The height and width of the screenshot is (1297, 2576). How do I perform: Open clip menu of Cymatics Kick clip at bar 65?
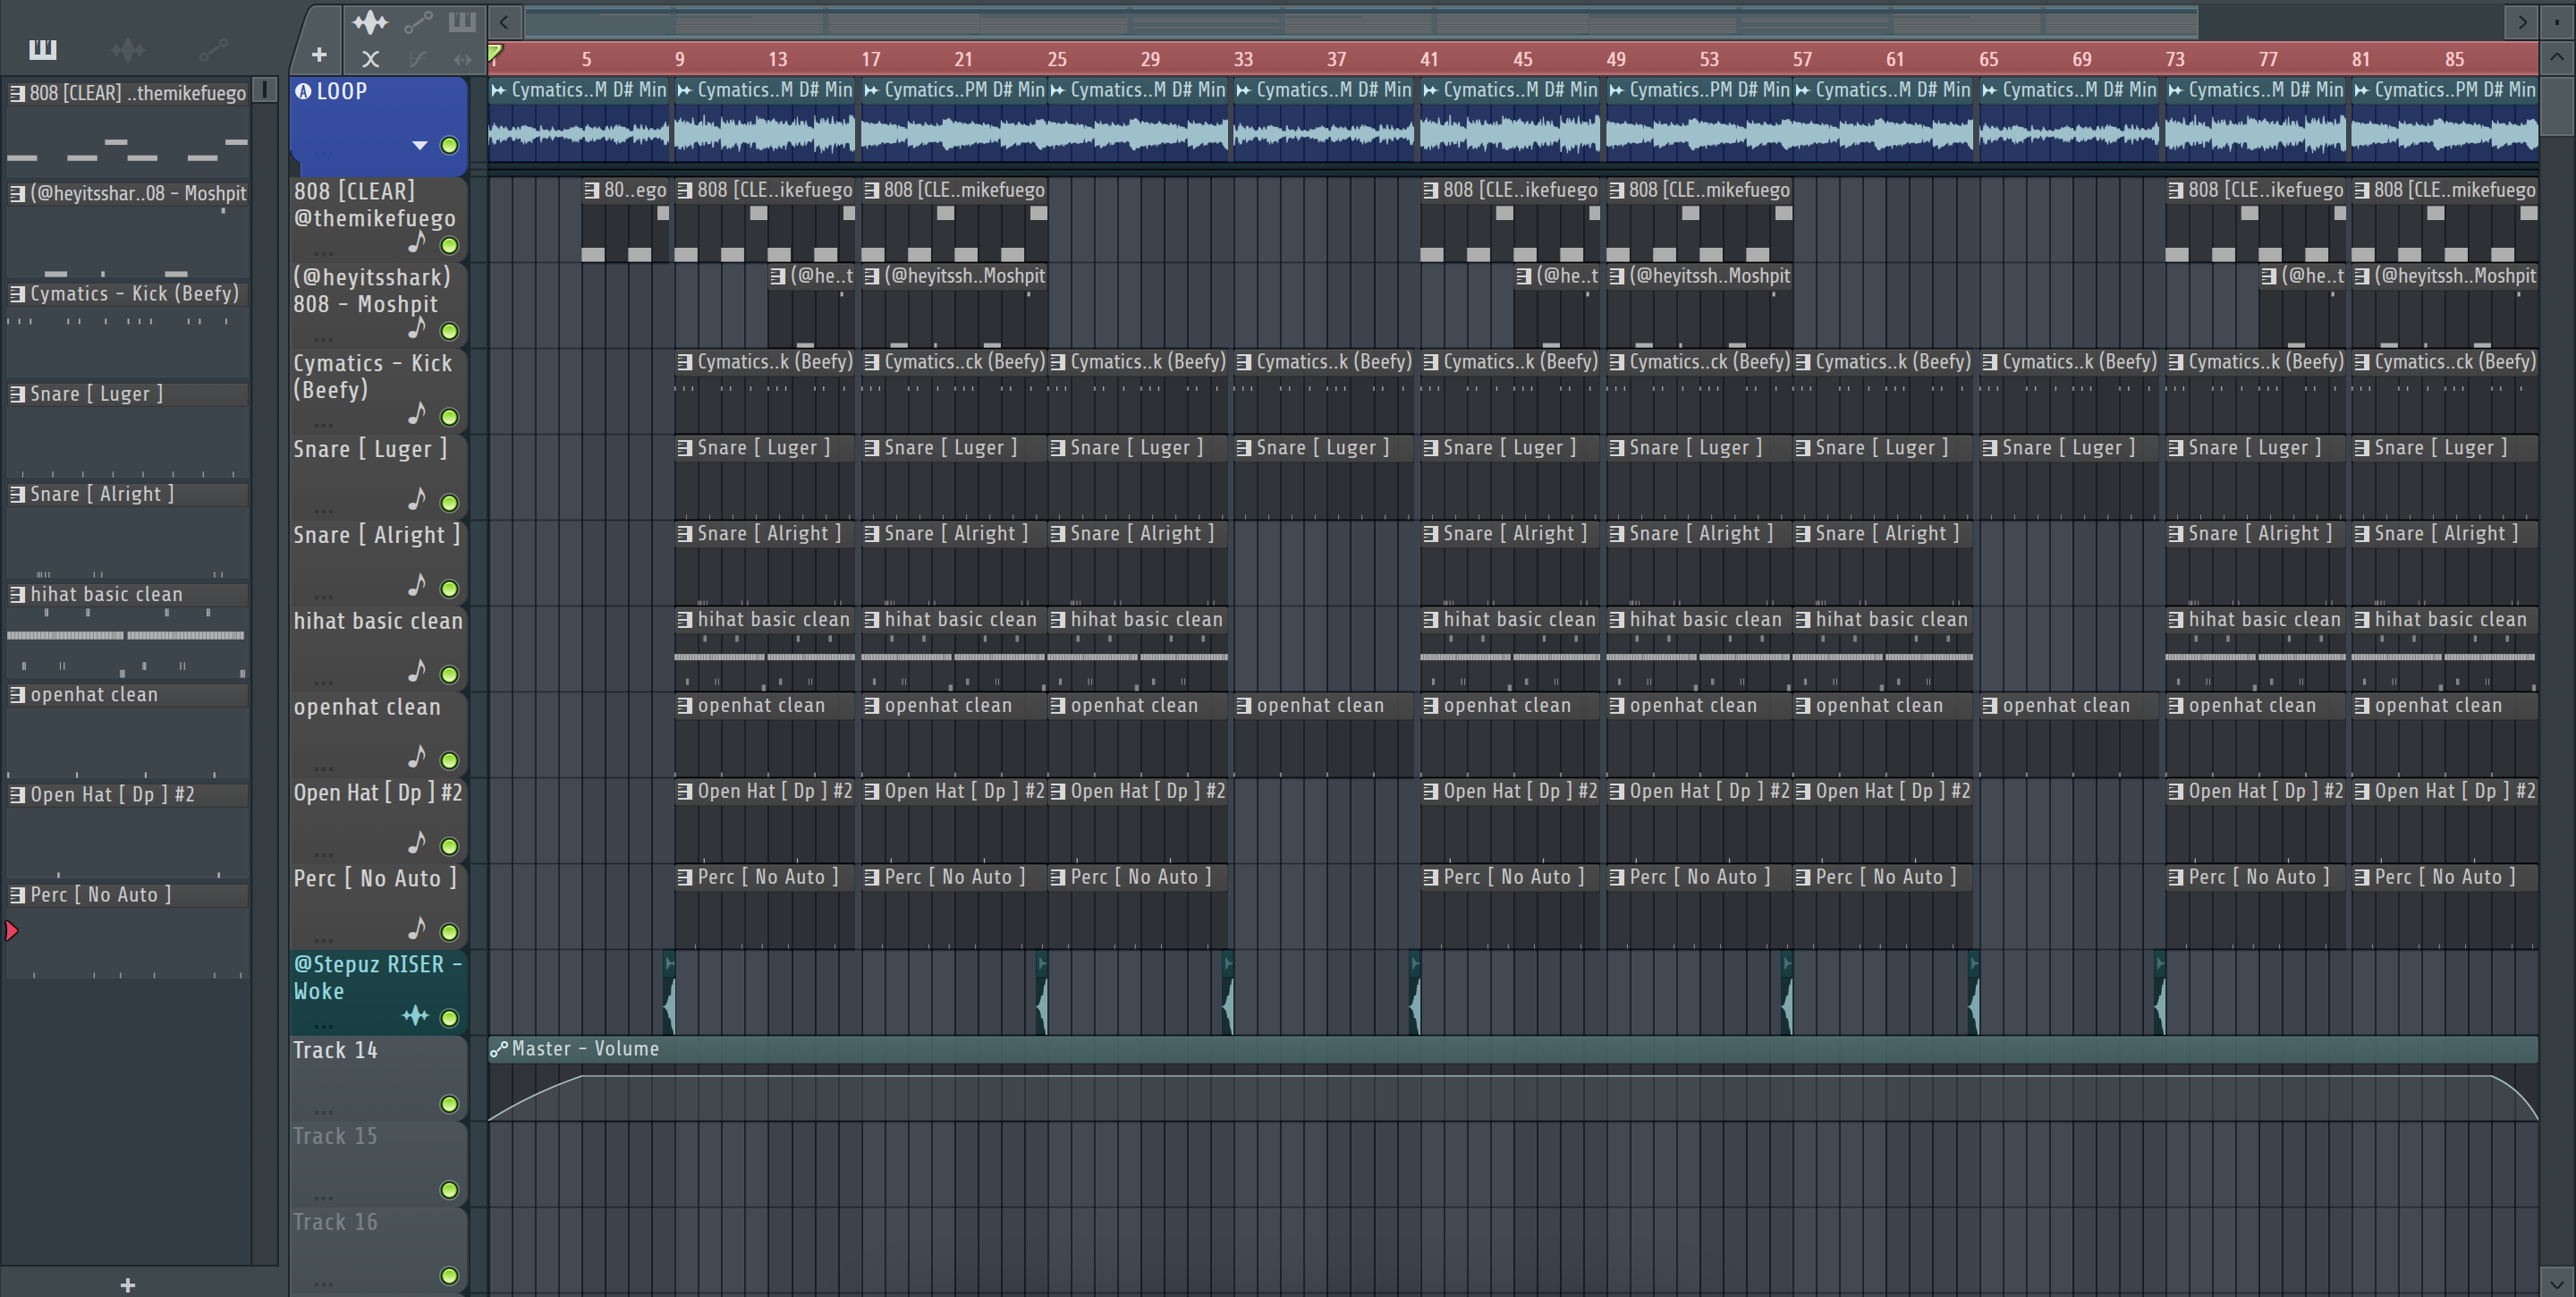pos(1990,362)
